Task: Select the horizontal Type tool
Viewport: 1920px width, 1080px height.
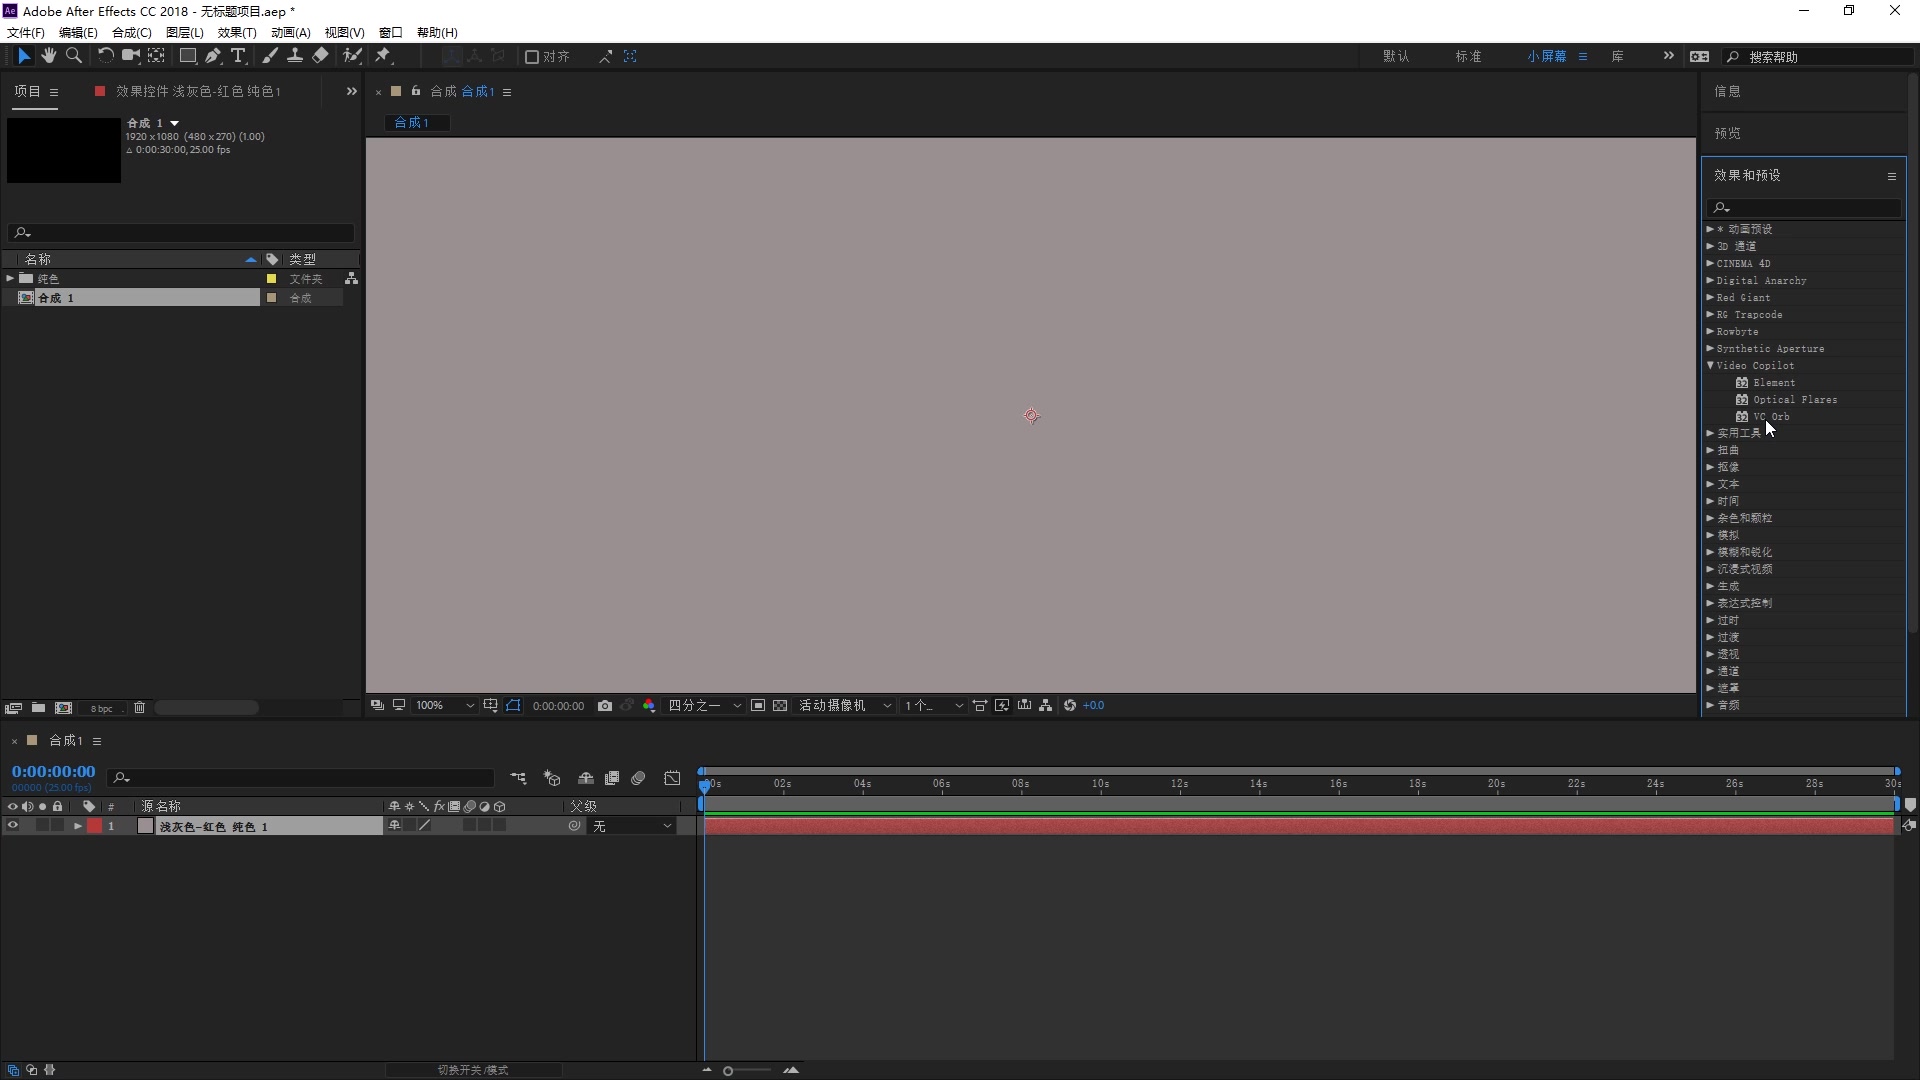Action: pyautogui.click(x=239, y=56)
